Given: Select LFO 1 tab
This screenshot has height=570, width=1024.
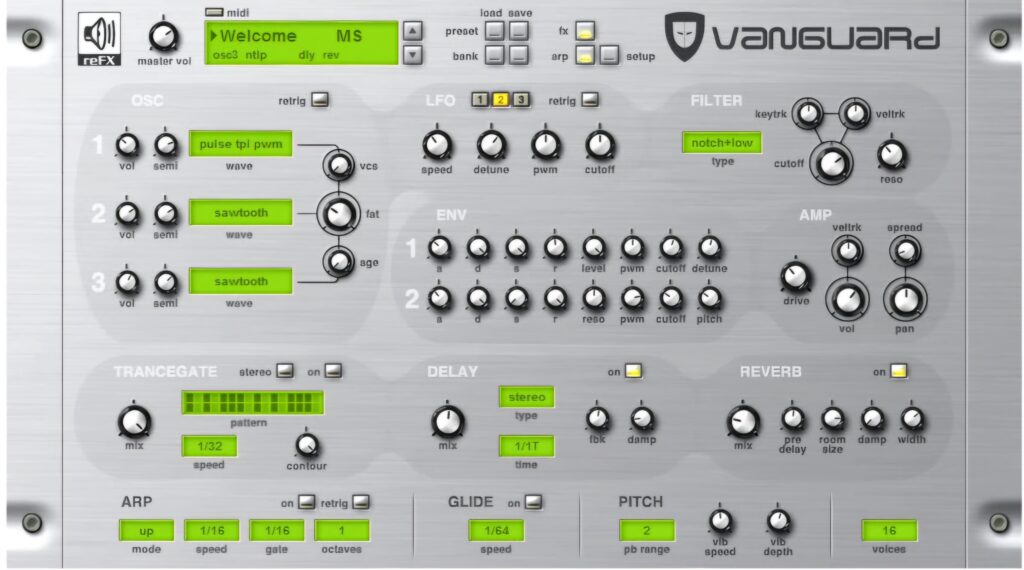Looking at the screenshot, I should (x=480, y=100).
